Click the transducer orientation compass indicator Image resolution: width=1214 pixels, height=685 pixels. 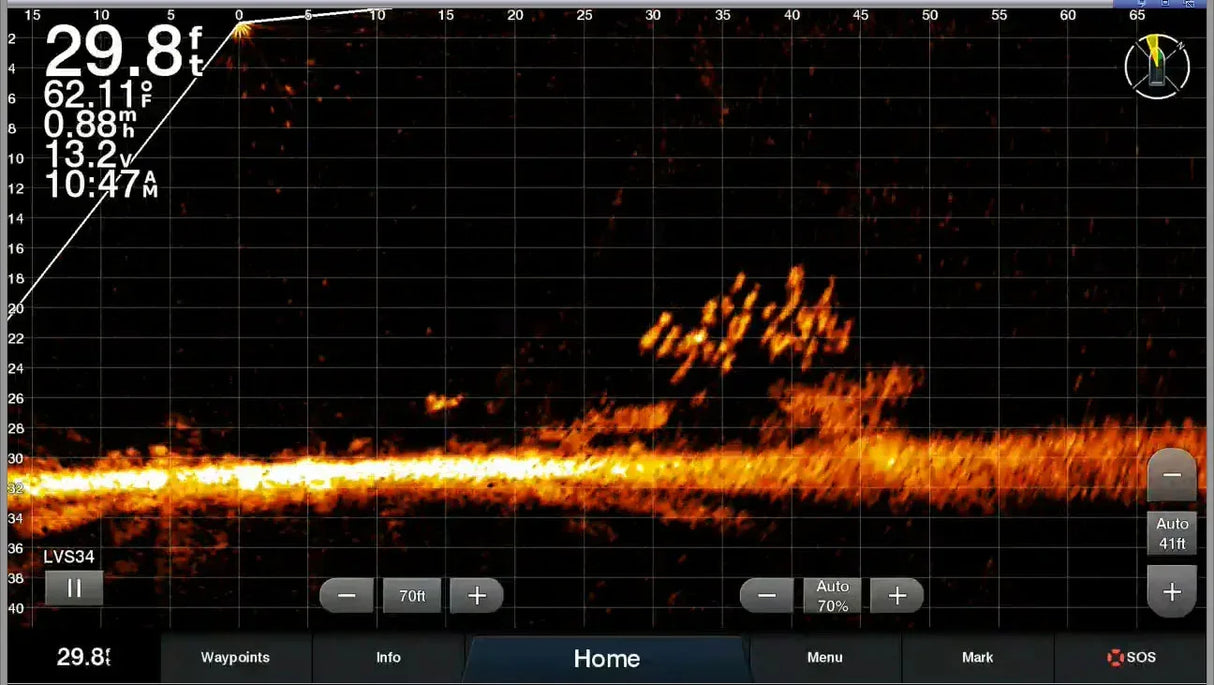point(1156,67)
